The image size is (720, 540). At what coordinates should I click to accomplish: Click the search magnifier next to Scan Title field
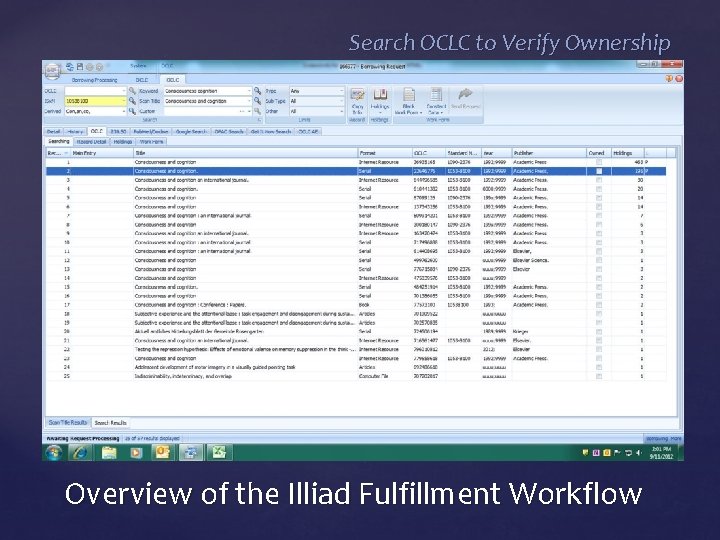pos(258,101)
